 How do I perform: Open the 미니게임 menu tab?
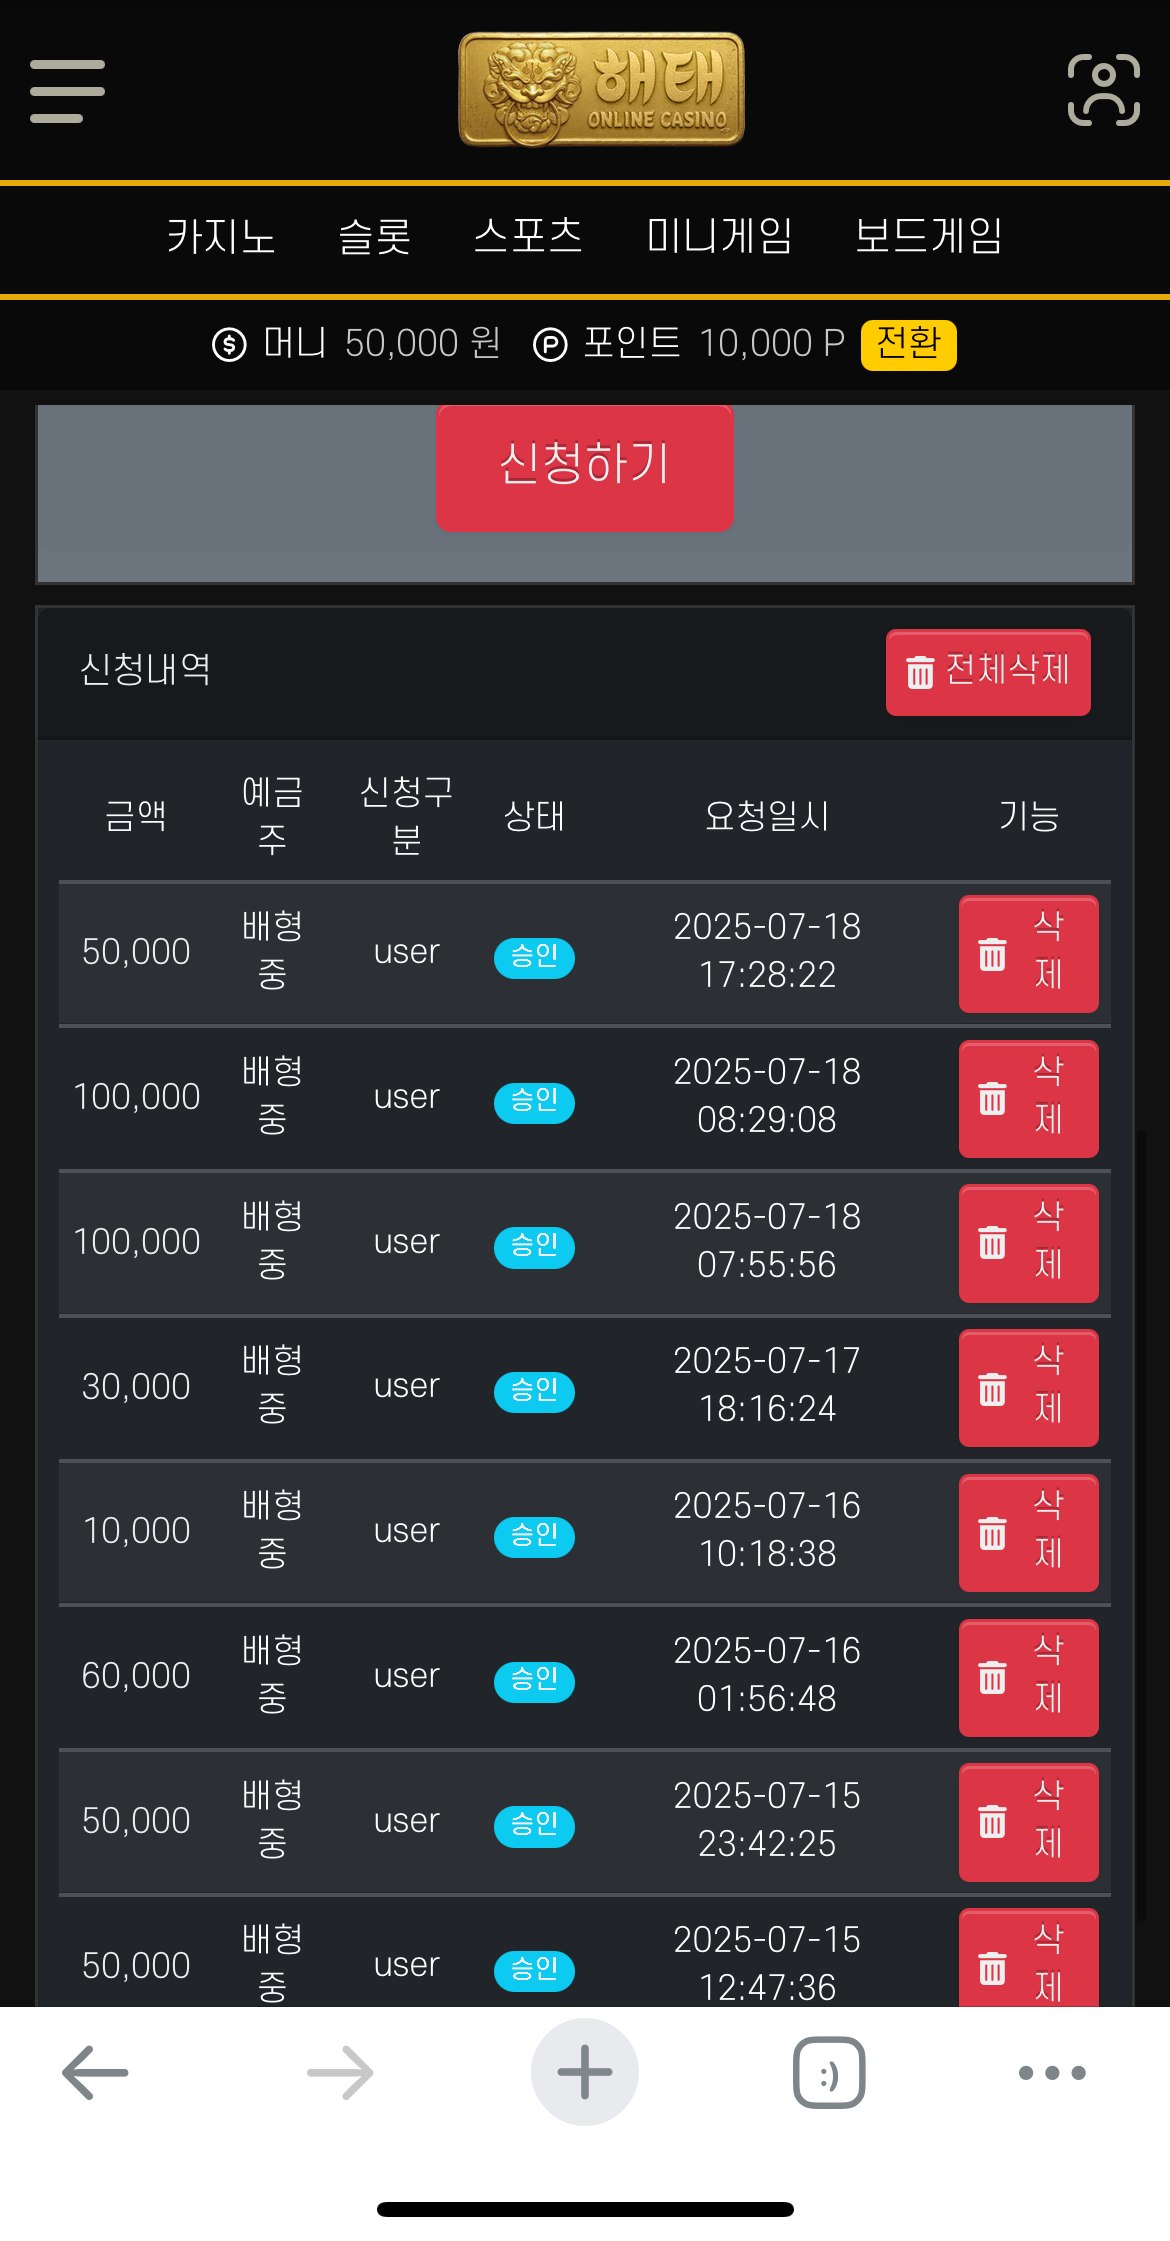[719, 237]
